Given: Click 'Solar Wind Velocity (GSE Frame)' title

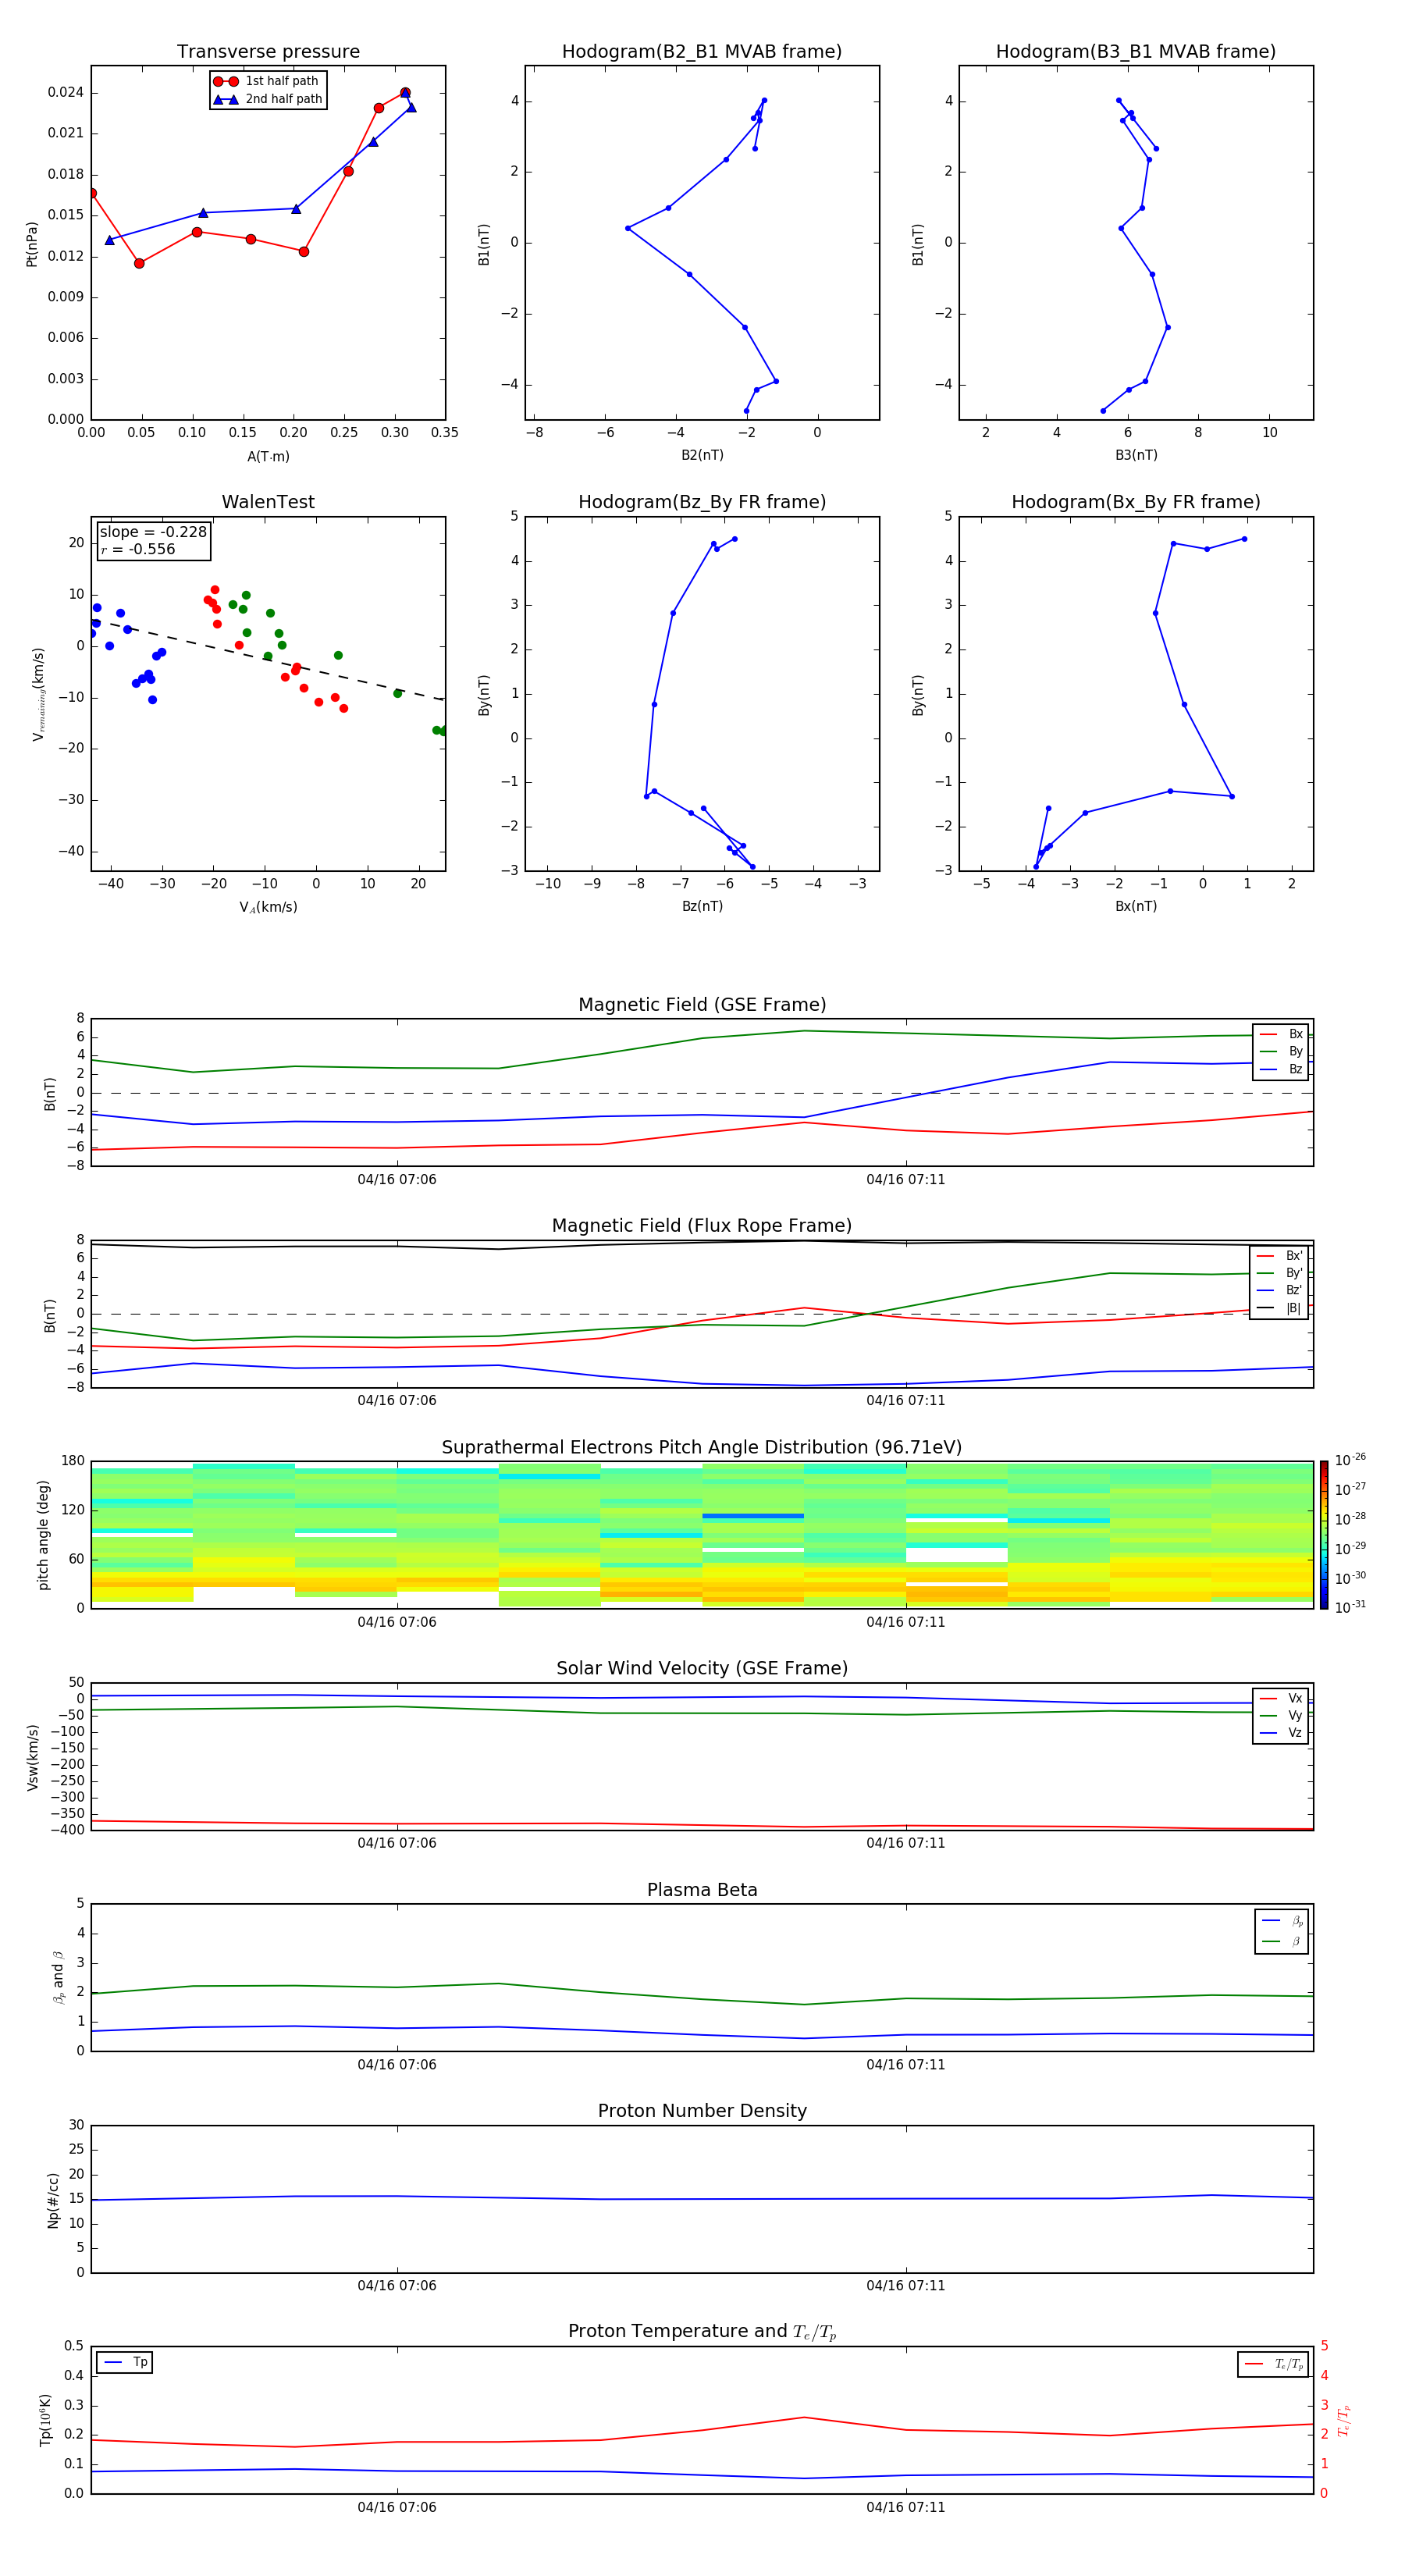Looking at the screenshot, I should (x=702, y=1669).
